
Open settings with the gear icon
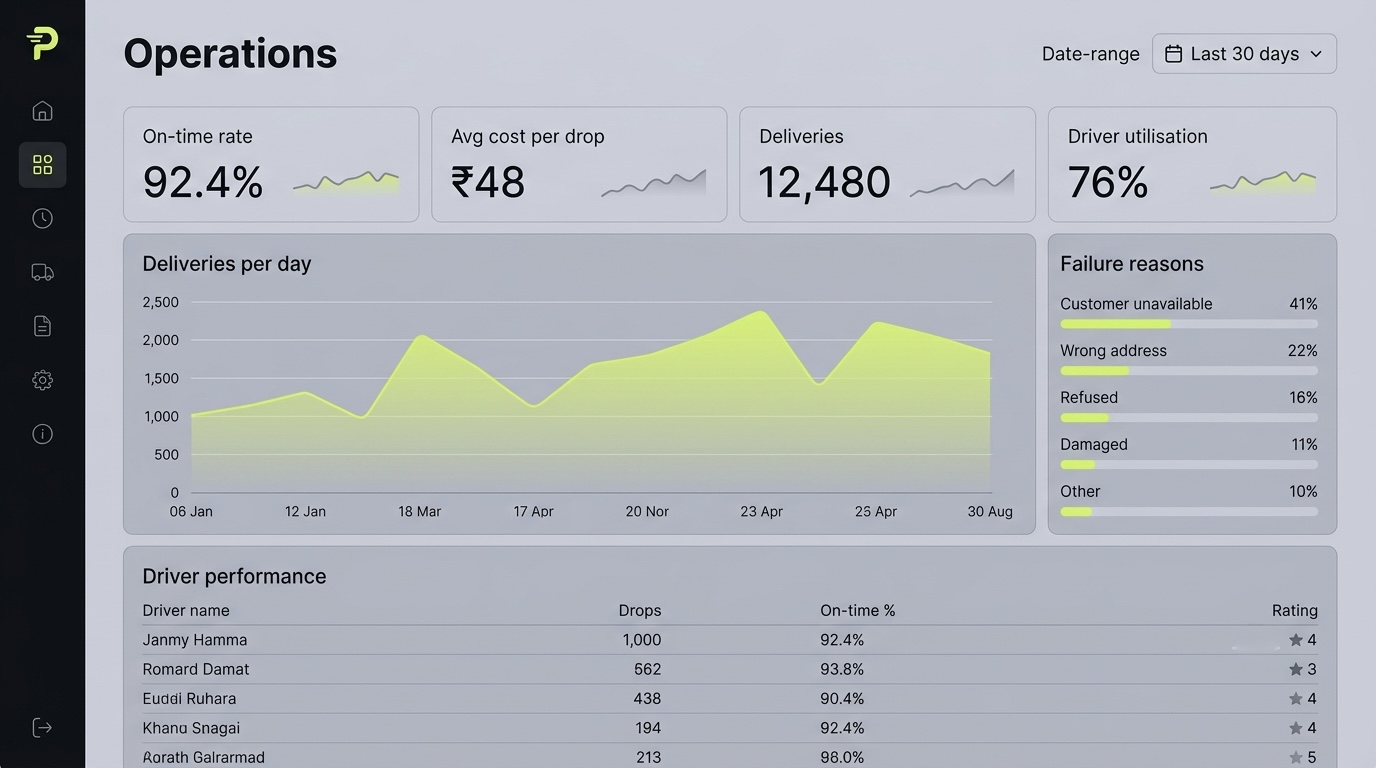[42, 380]
